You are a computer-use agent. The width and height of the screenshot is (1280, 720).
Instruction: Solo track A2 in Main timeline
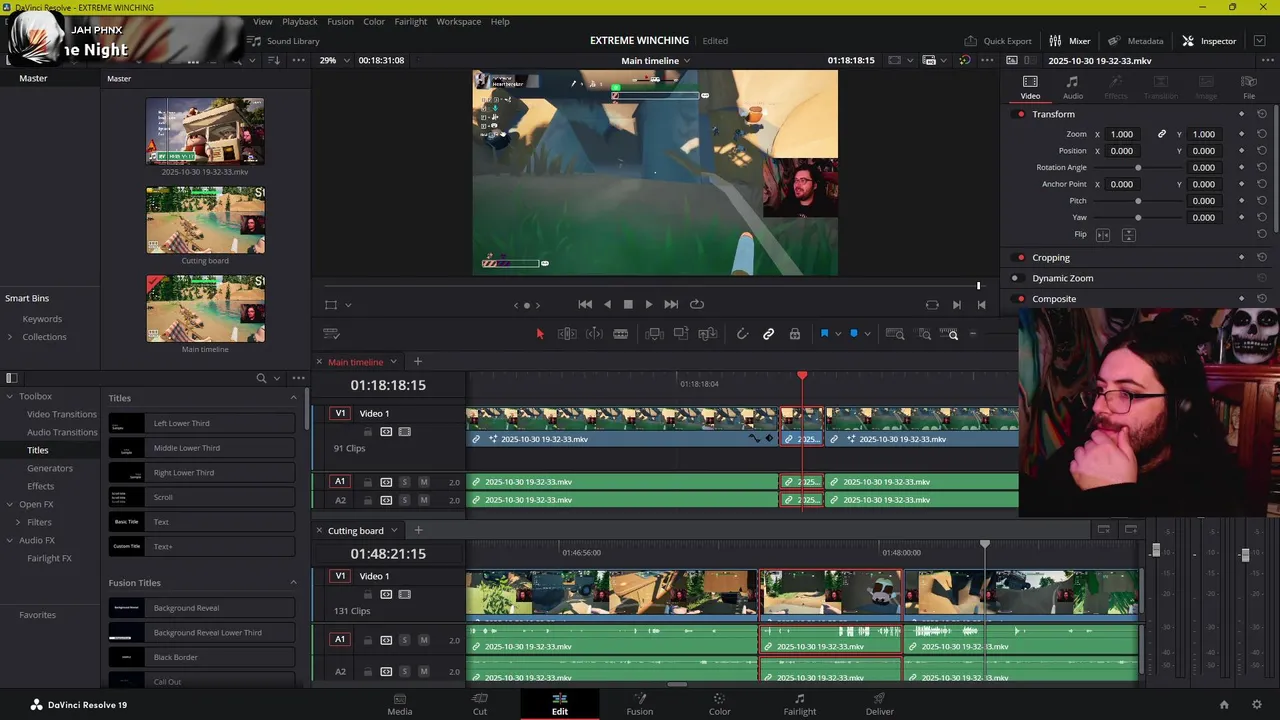(x=404, y=500)
